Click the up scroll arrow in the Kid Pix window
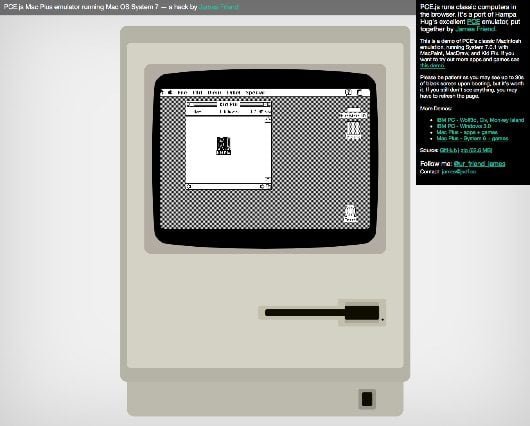 [268, 119]
